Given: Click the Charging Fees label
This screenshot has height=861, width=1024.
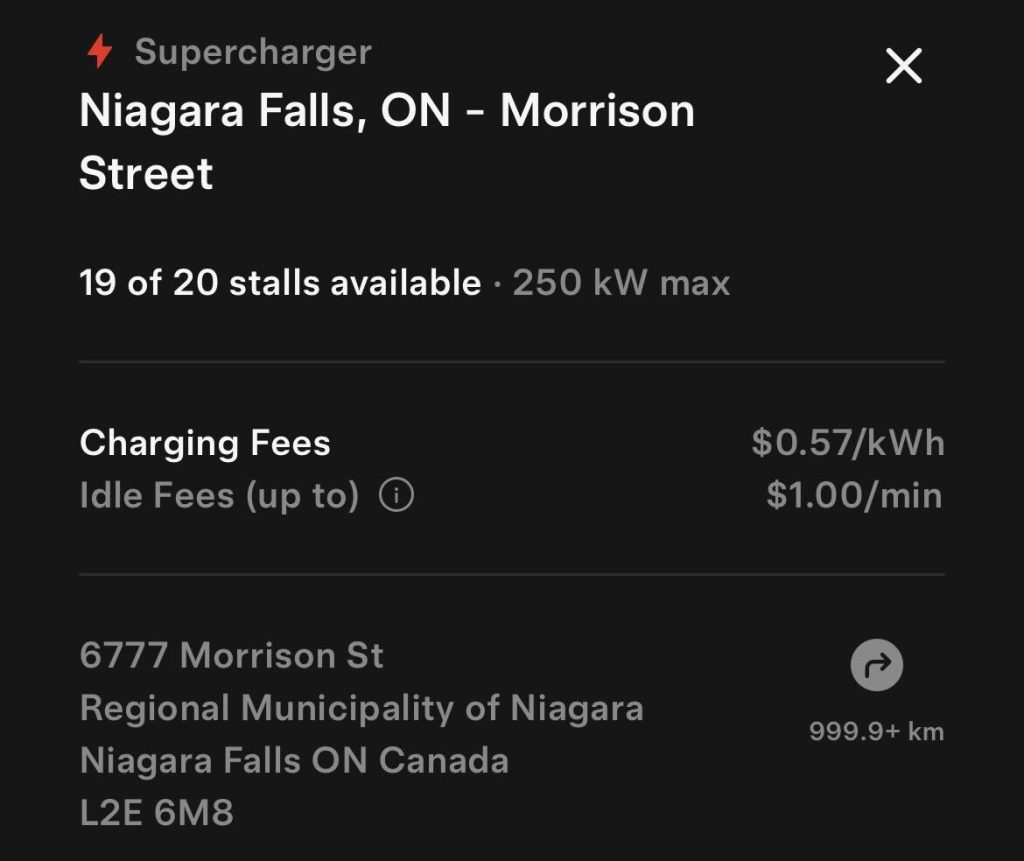Looking at the screenshot, I should tap(205, 443).
